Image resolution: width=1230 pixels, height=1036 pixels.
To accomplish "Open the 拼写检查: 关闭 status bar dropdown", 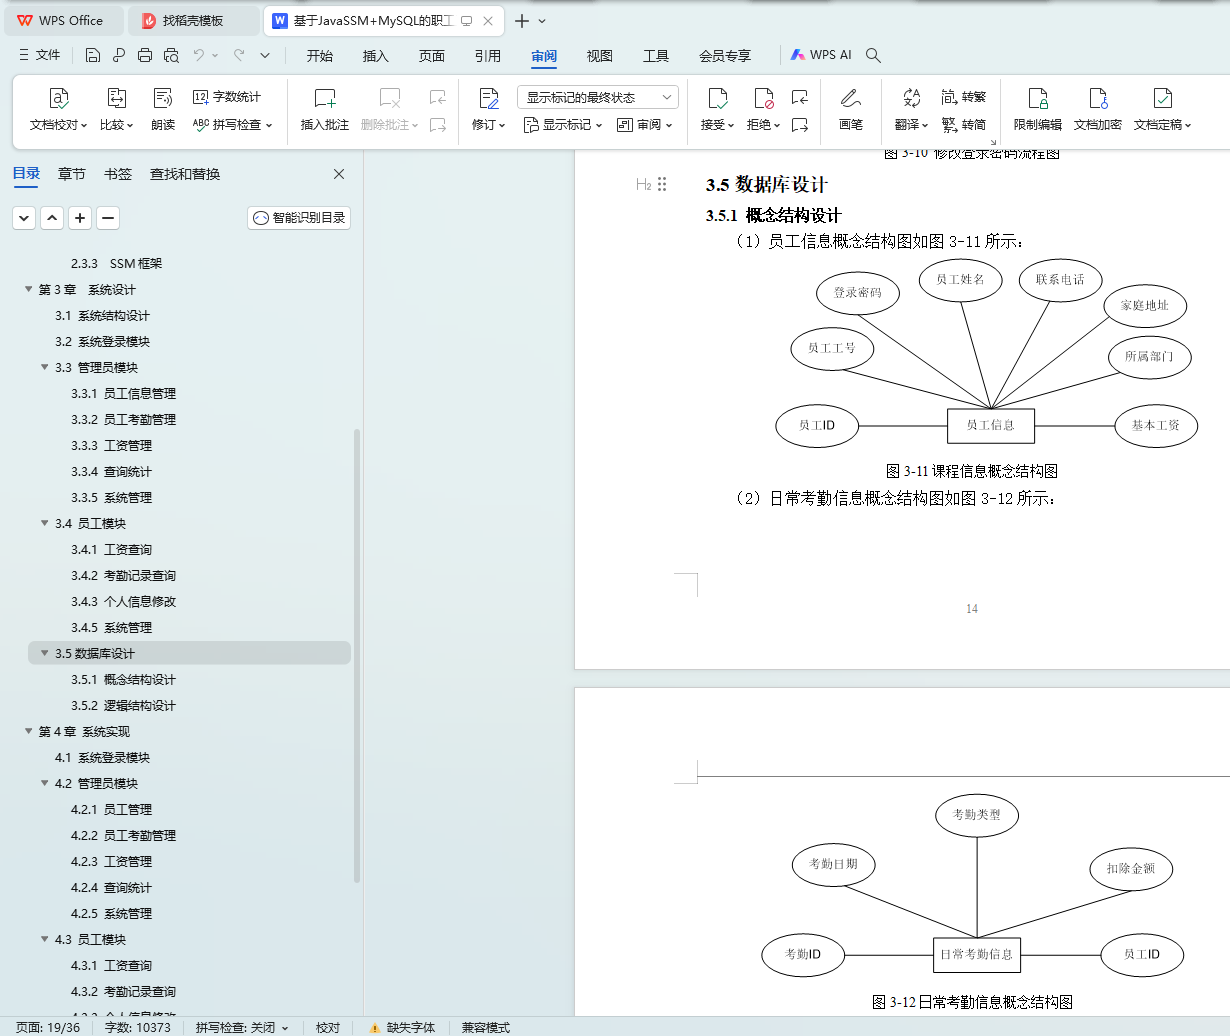I will pyautogui.click(x=242, y=1027).
